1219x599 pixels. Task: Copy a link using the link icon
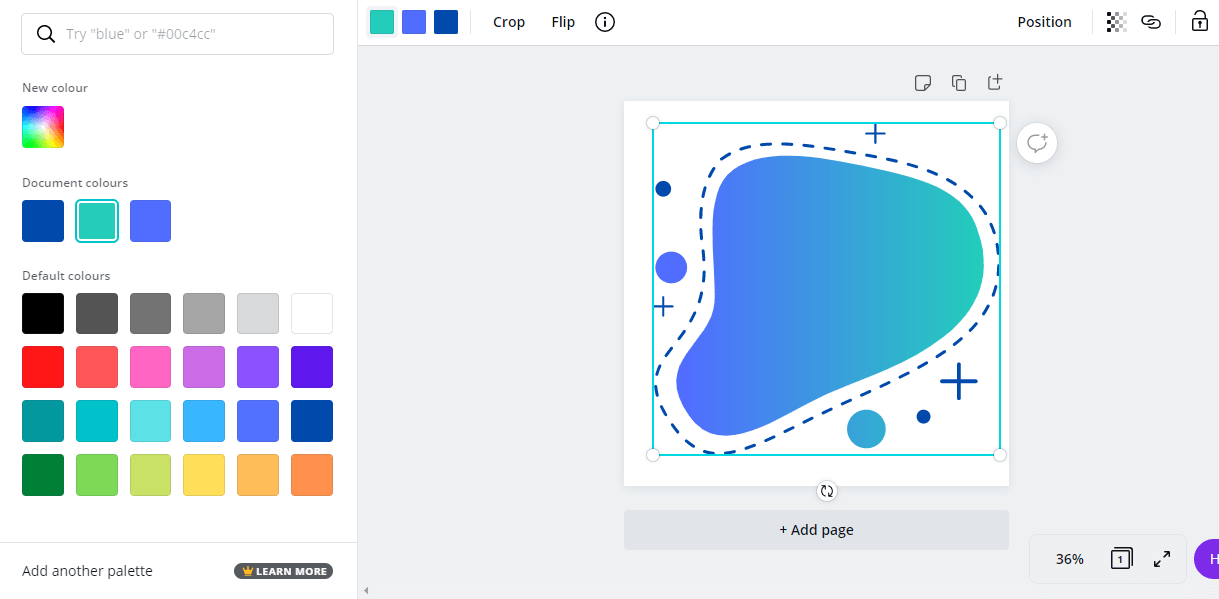tap(1150, 21)
